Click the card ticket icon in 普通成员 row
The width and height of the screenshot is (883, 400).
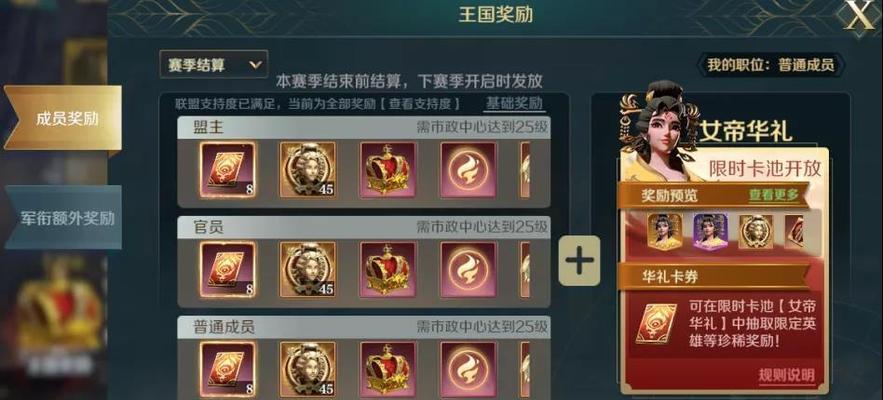tap(228, 369)
